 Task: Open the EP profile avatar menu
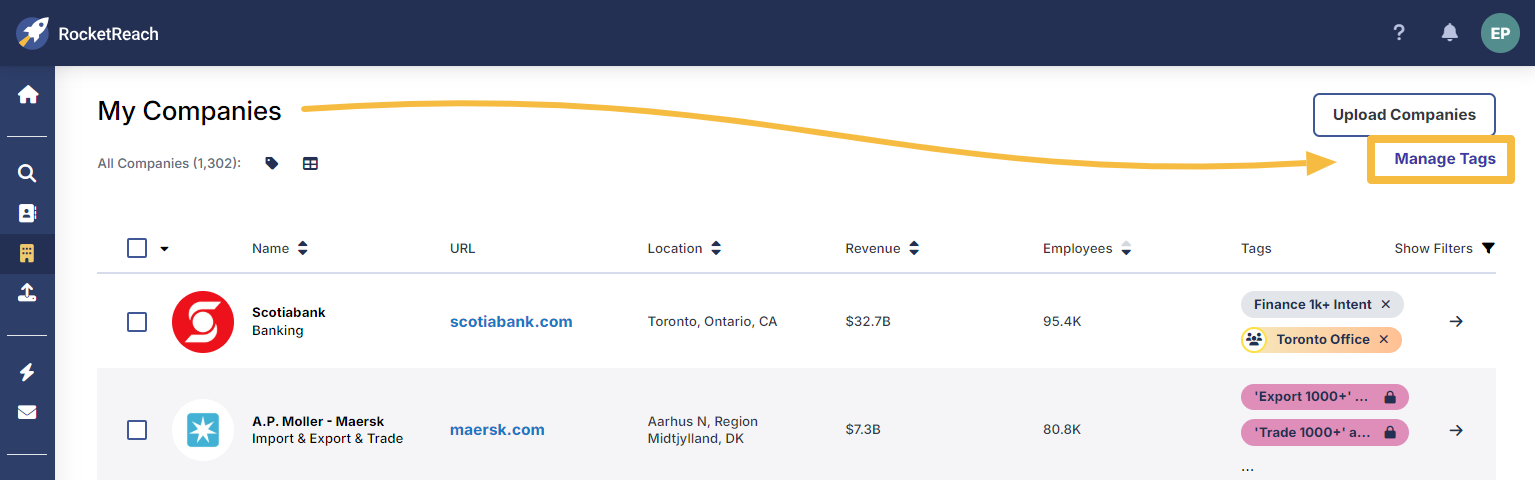click(1499, 33)
